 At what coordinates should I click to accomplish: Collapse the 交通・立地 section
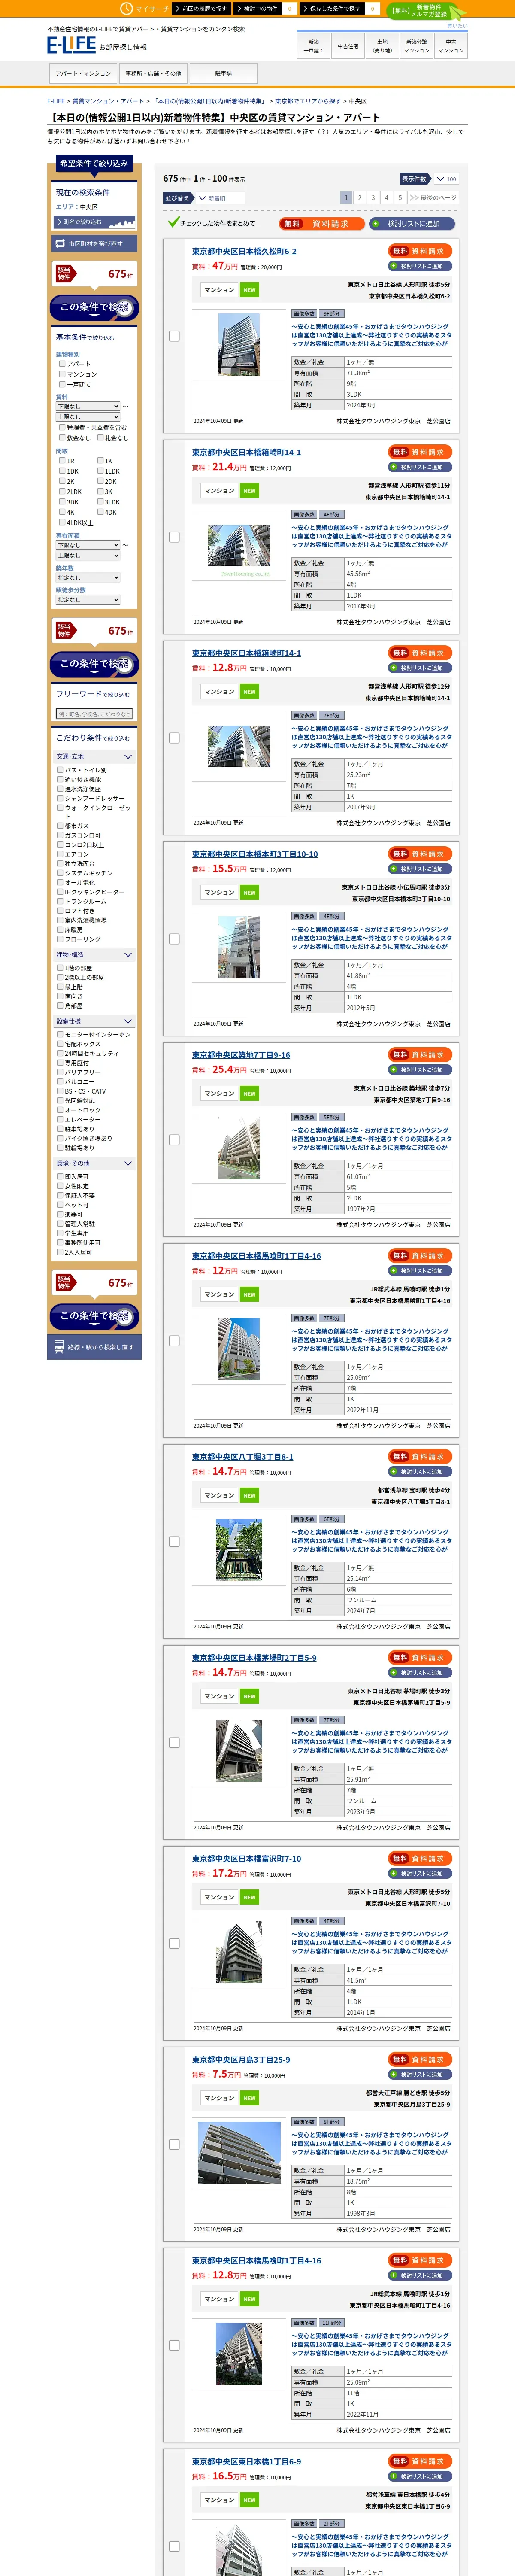(x=94, y=757)
